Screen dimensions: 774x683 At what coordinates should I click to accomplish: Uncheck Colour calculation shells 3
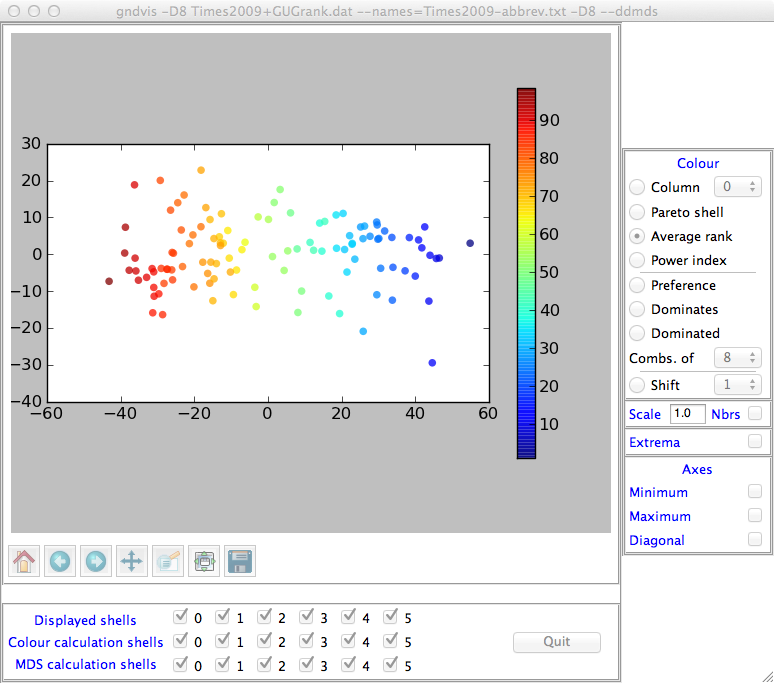(307, 641)
